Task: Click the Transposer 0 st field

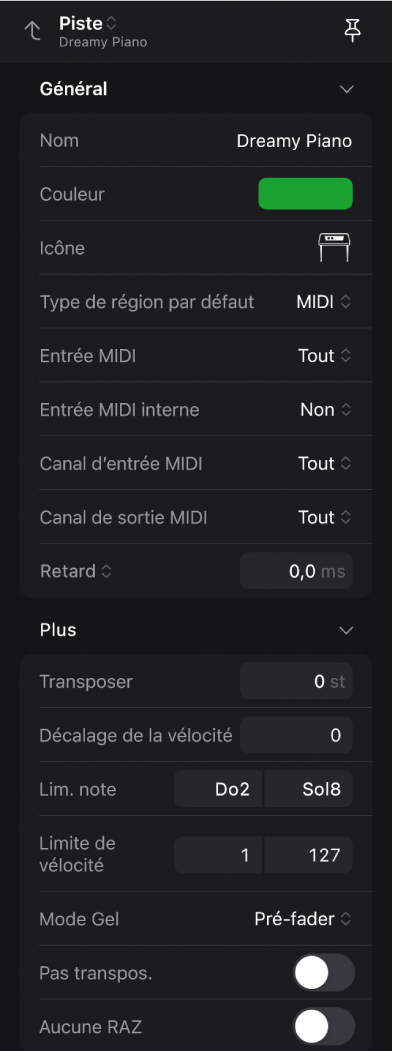Action: coord(296,682)
